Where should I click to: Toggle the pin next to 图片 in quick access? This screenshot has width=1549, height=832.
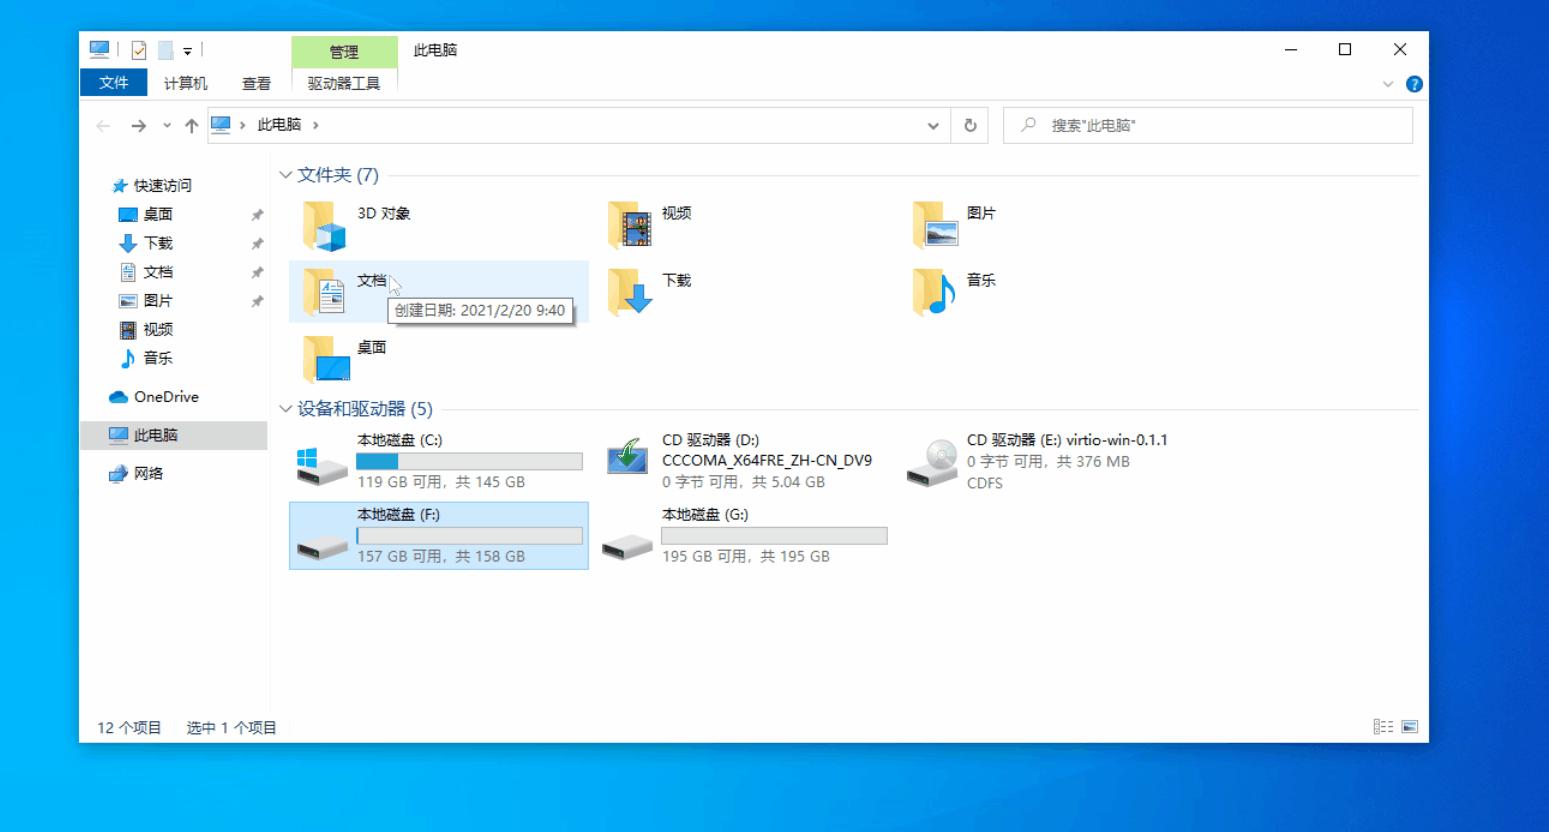(257, 300)
